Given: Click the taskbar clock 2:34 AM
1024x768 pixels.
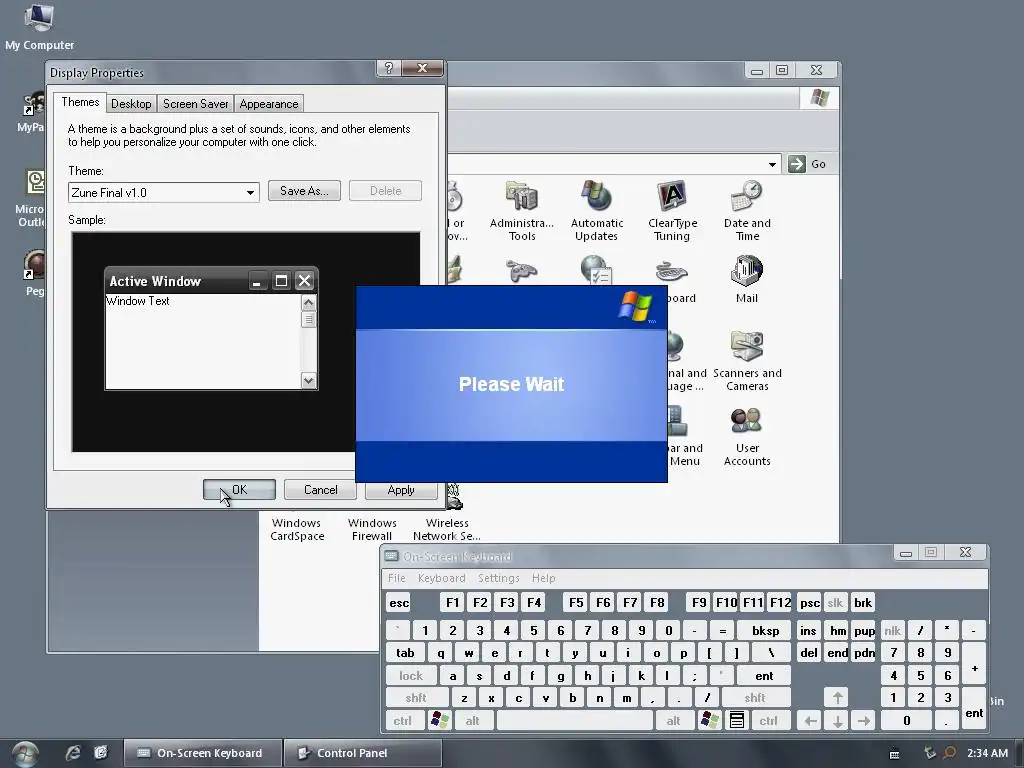Looking at the screenshot, I should (x=987, y=753).
